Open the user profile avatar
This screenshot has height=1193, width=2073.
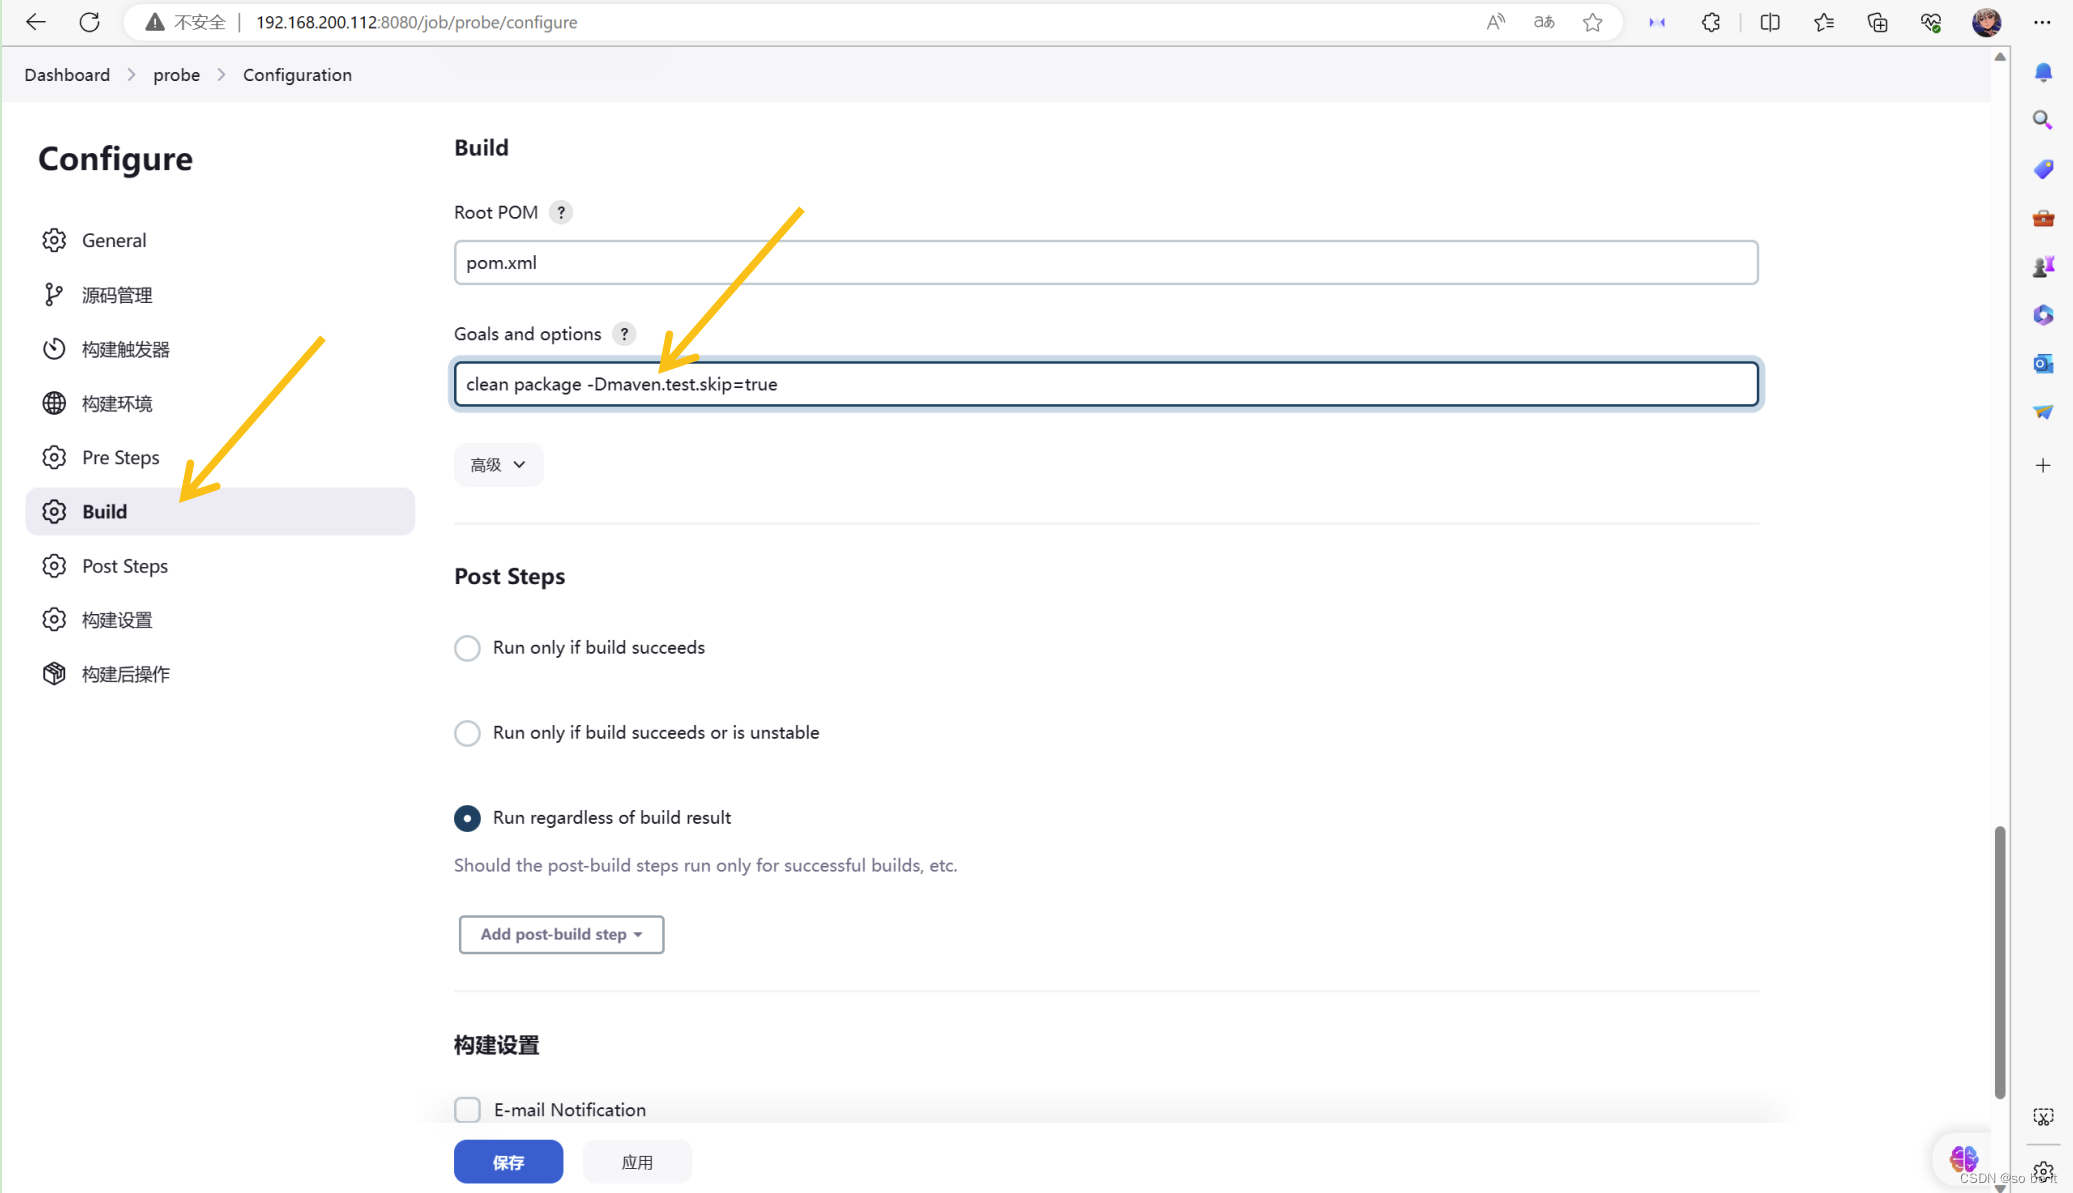click(x=1986, y=22)
